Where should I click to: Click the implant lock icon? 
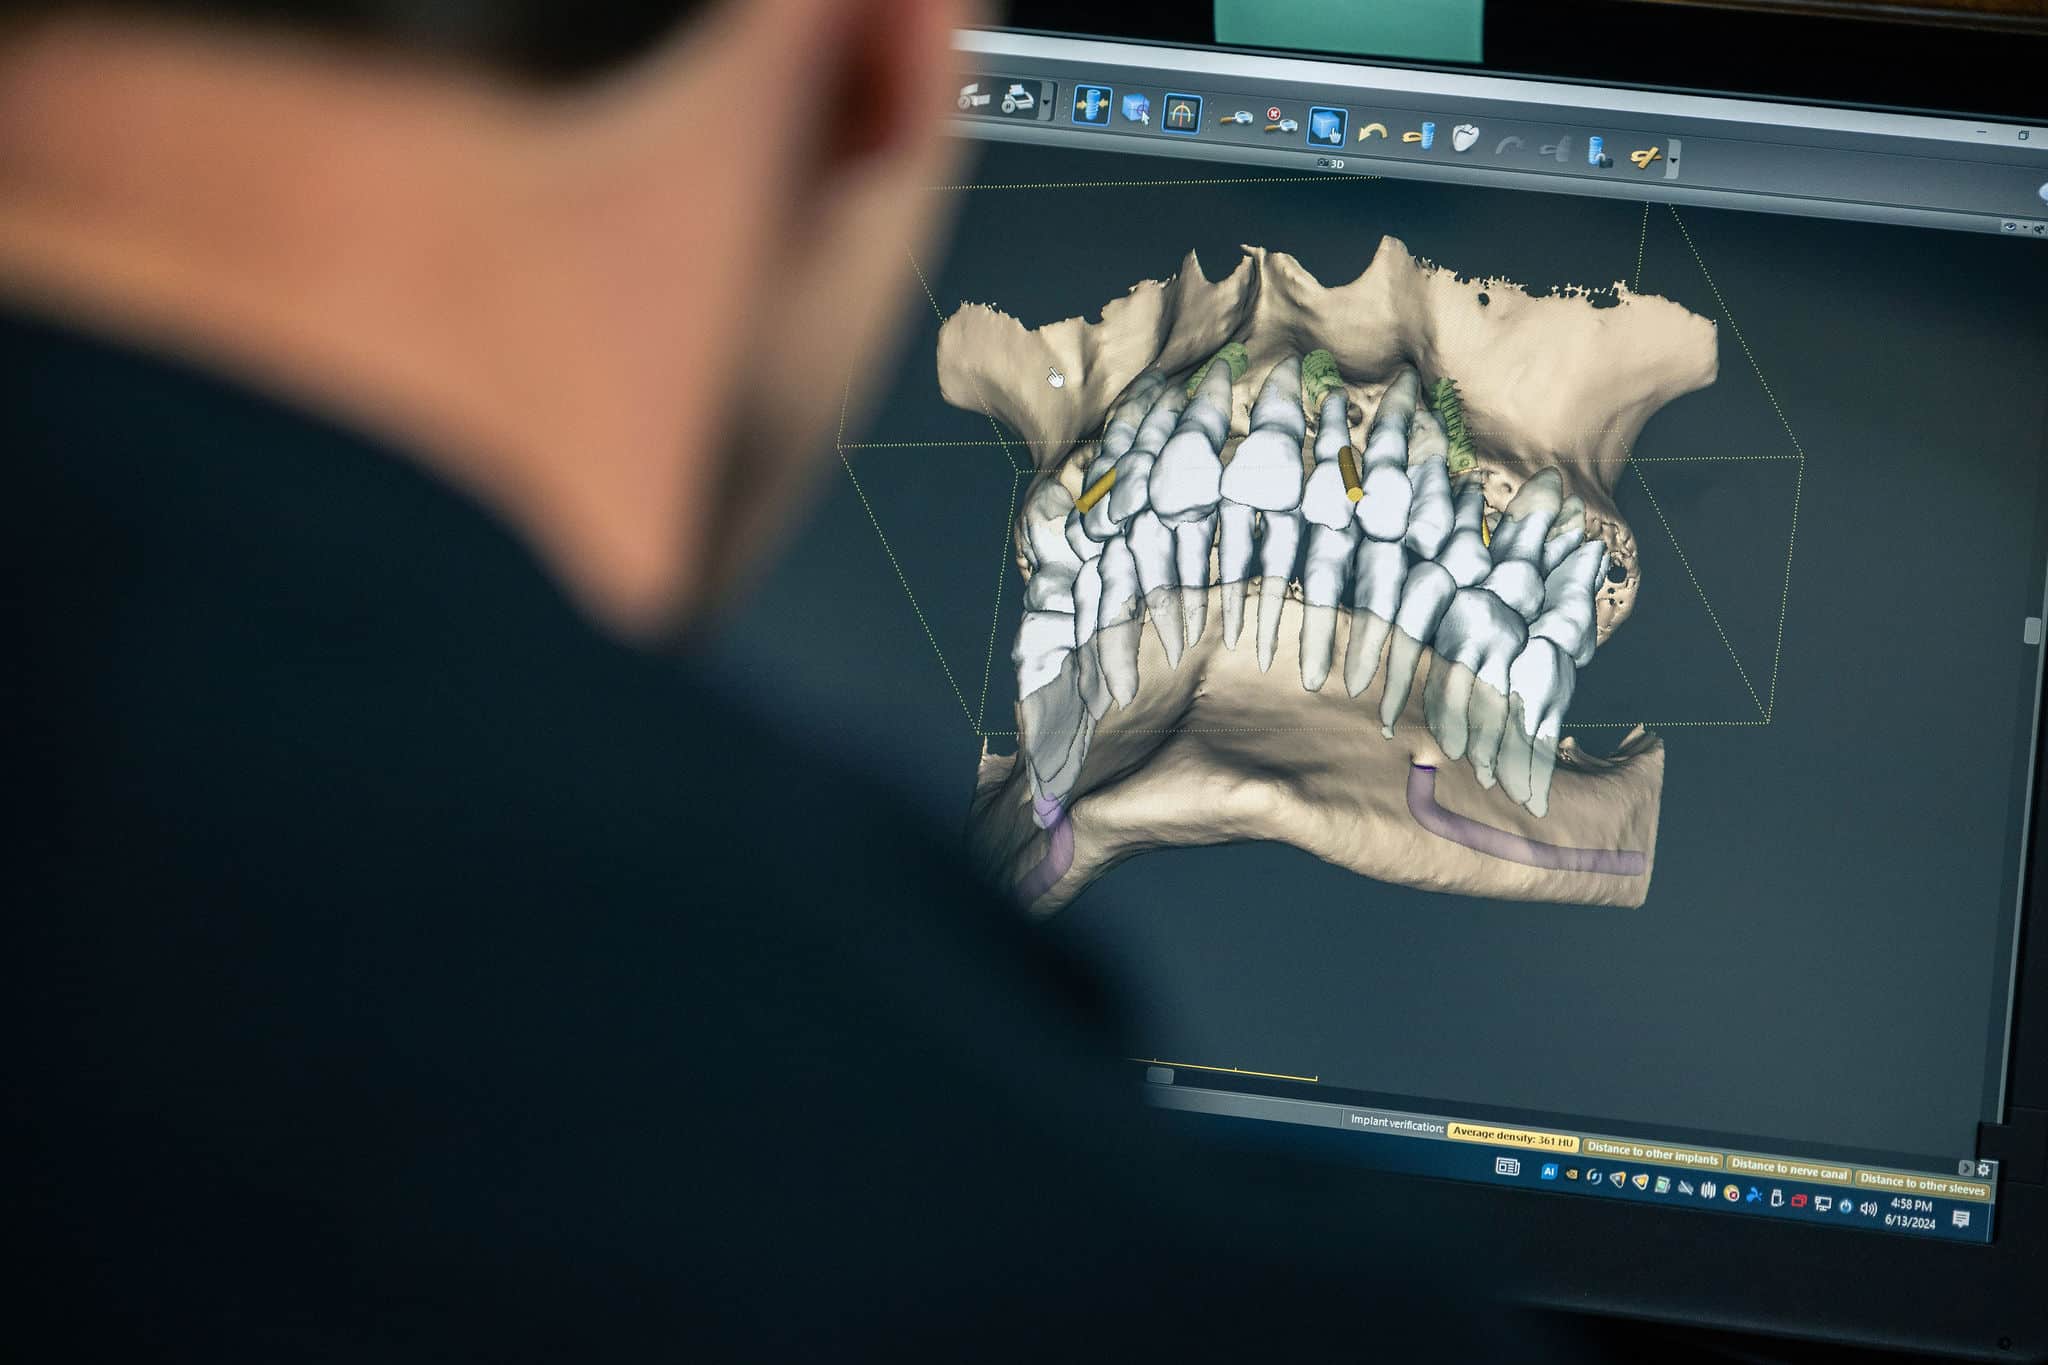[1598, 152]
